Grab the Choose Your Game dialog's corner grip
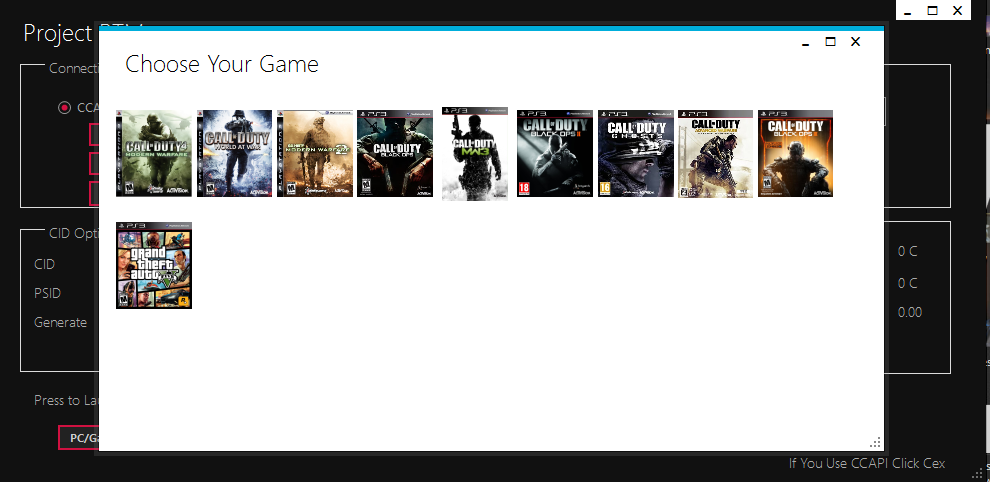990x482 pixels. [x=876, y=443]
